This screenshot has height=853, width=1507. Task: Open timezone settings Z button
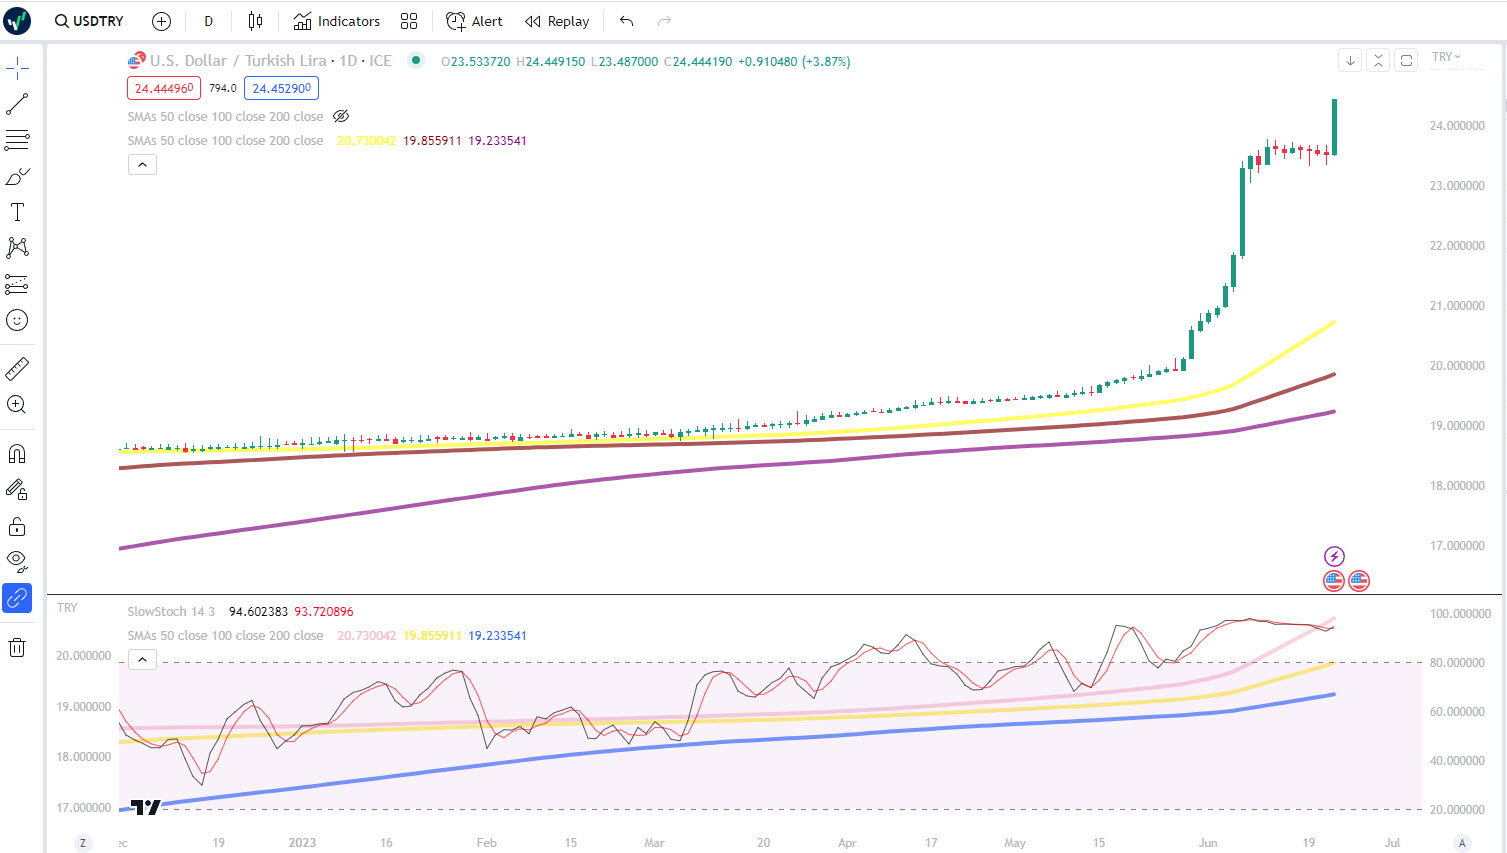pyautogui.click(x=83, y=843)
